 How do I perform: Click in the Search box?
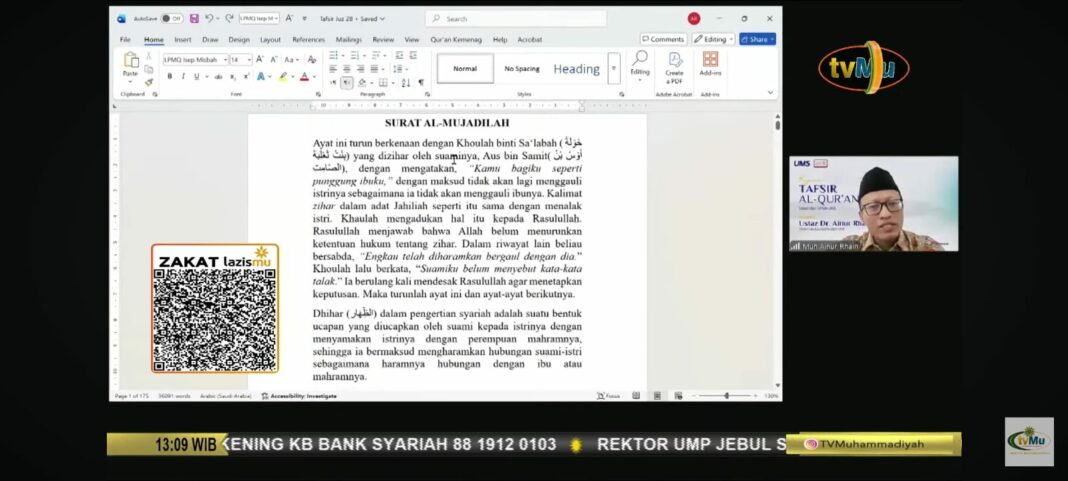coord(520,18)
